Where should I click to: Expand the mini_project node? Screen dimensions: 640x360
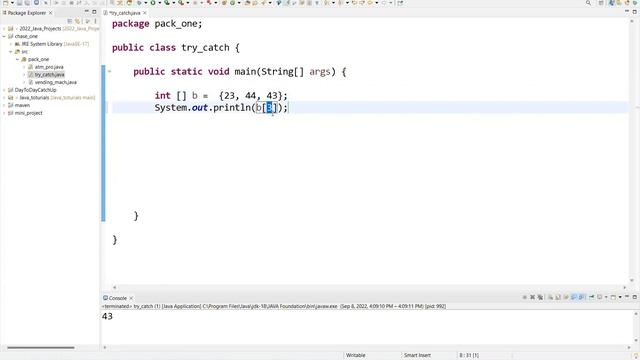click(4, 113)
